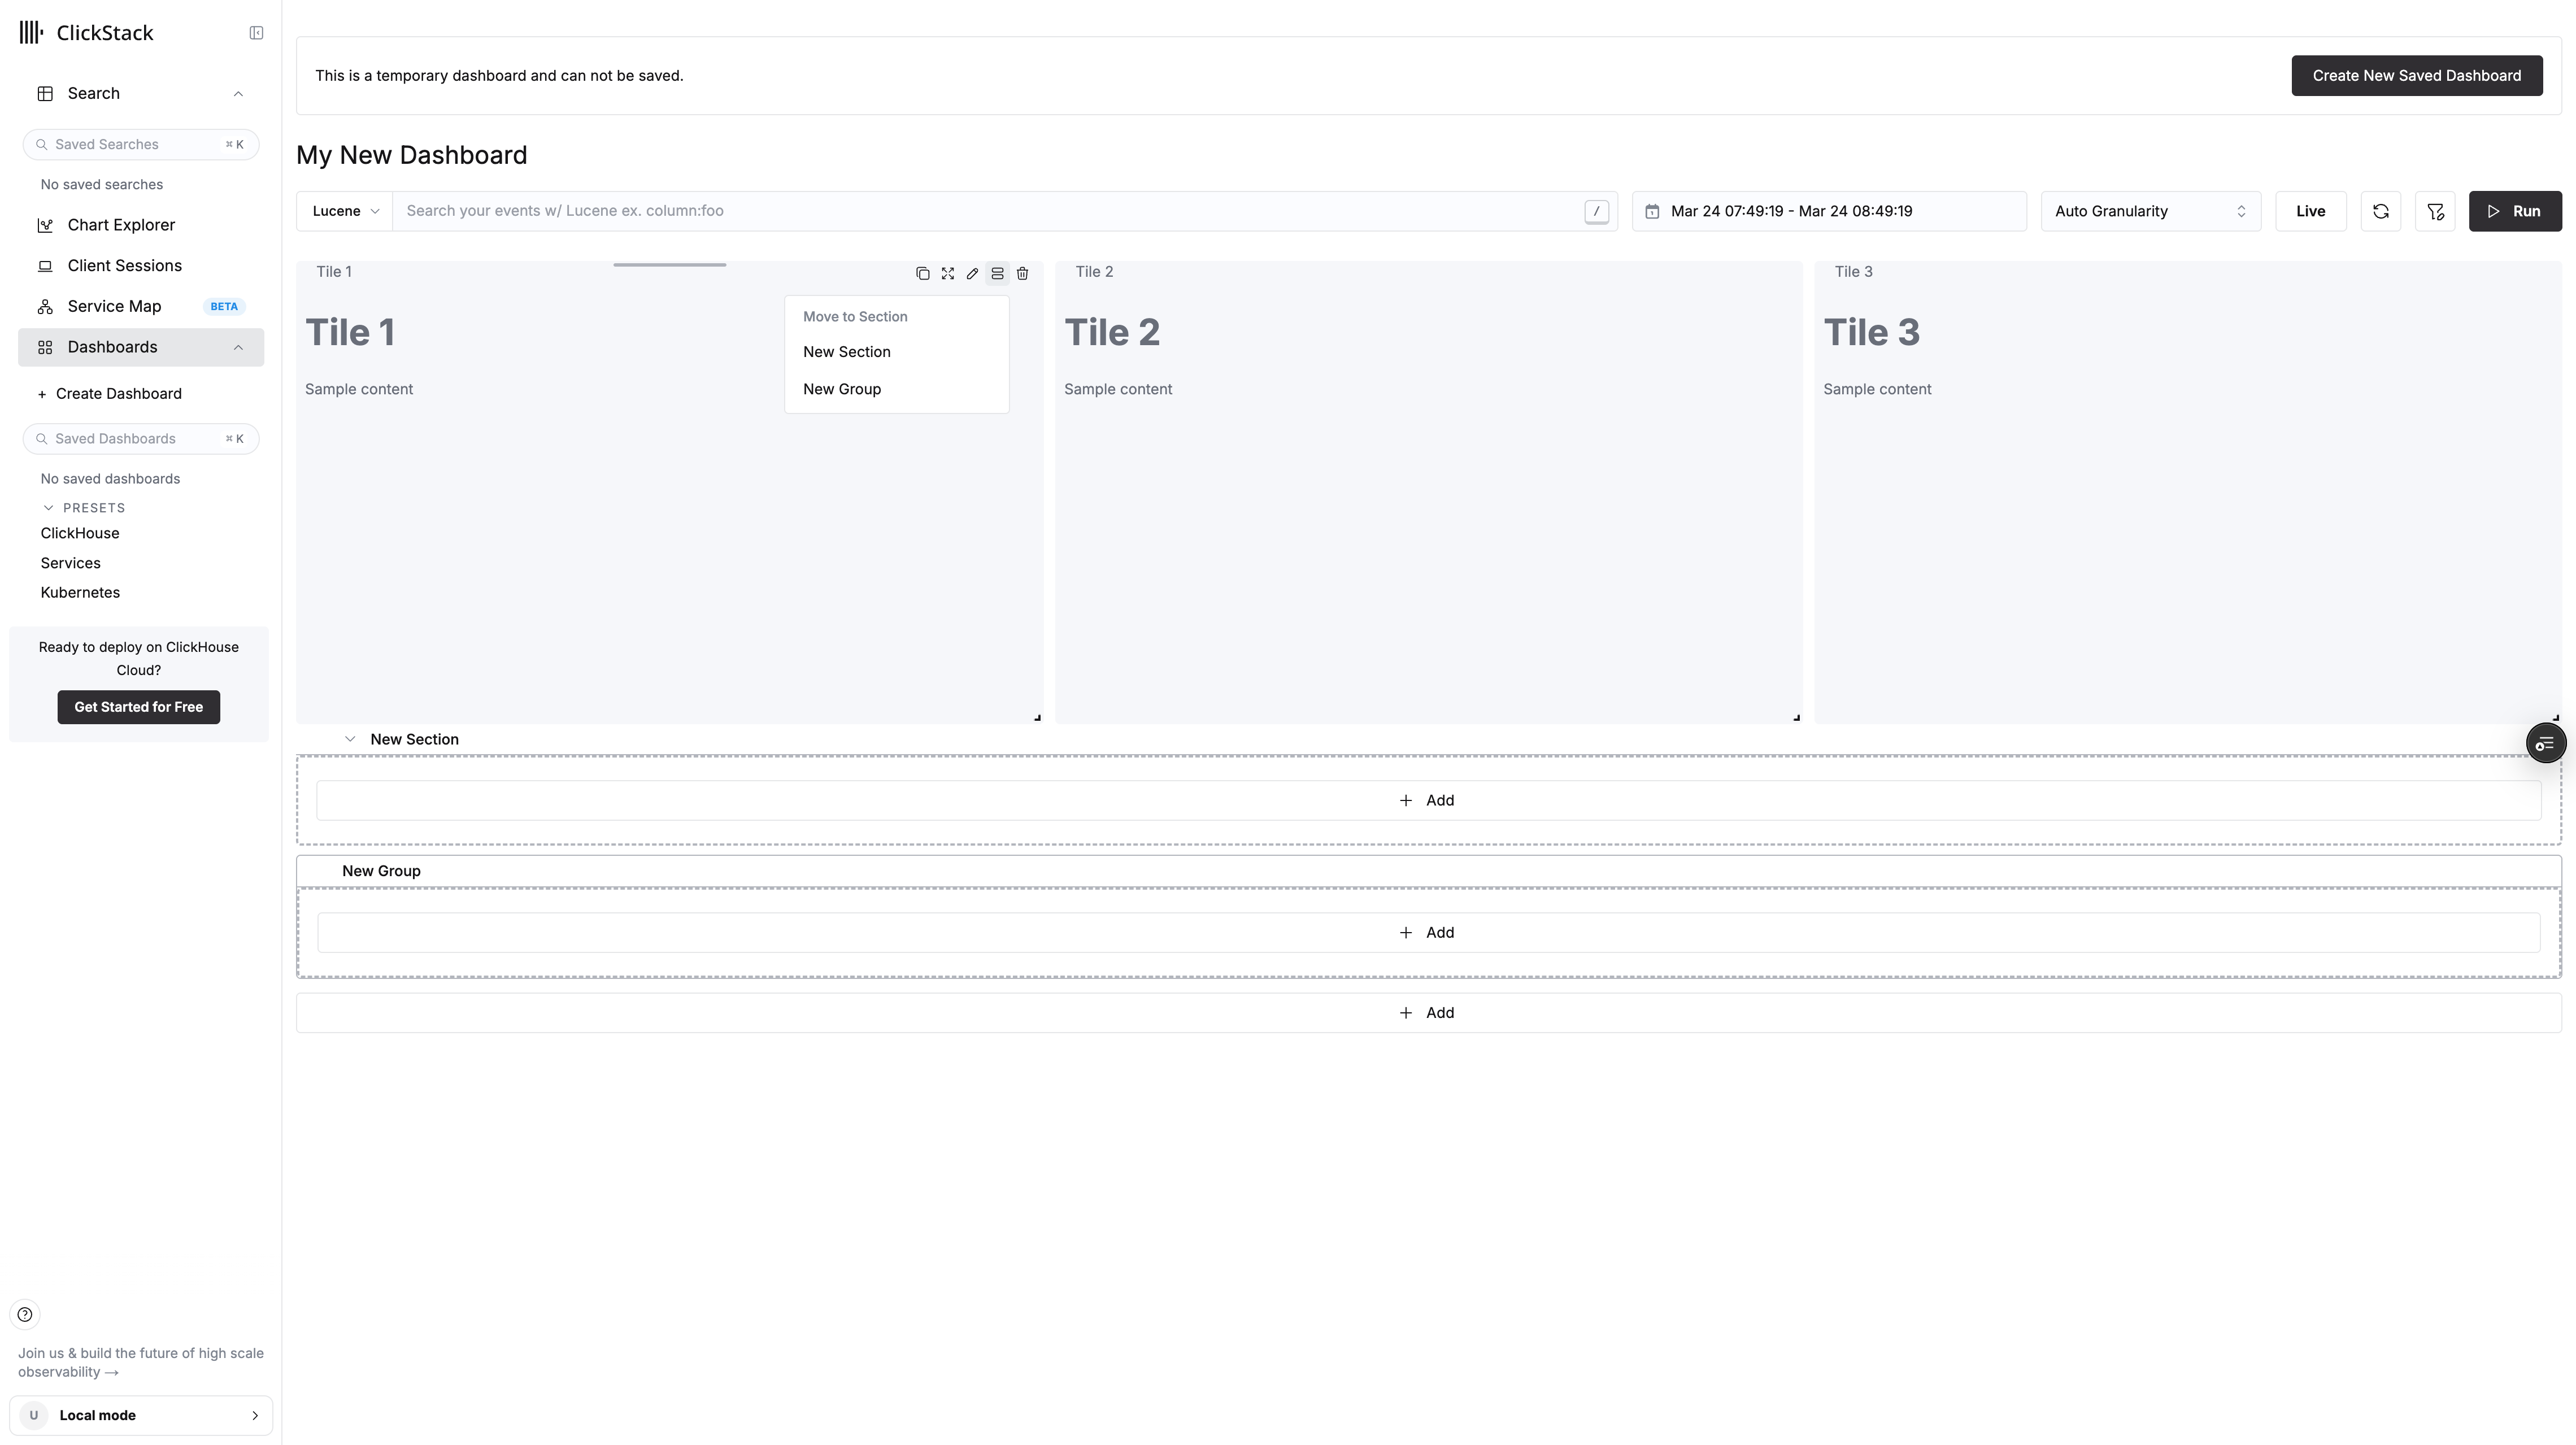This screenshot has height=1445, width=2576.
Task: Click the move-to-section icon on Tile 1
Action: coord(997,273)
